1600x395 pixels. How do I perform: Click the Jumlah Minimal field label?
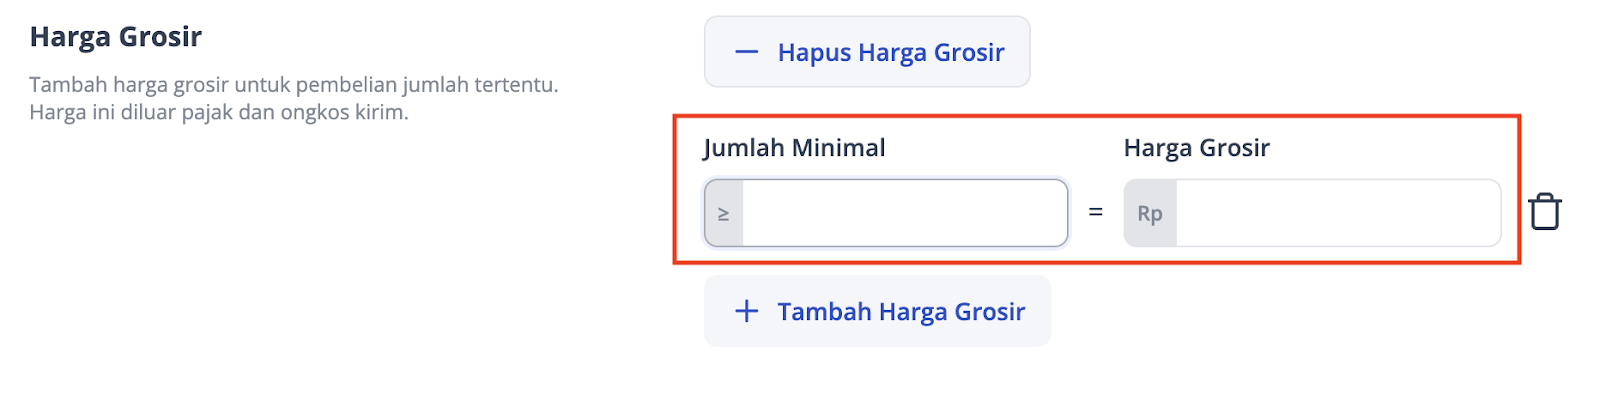(x=794, y=148)
